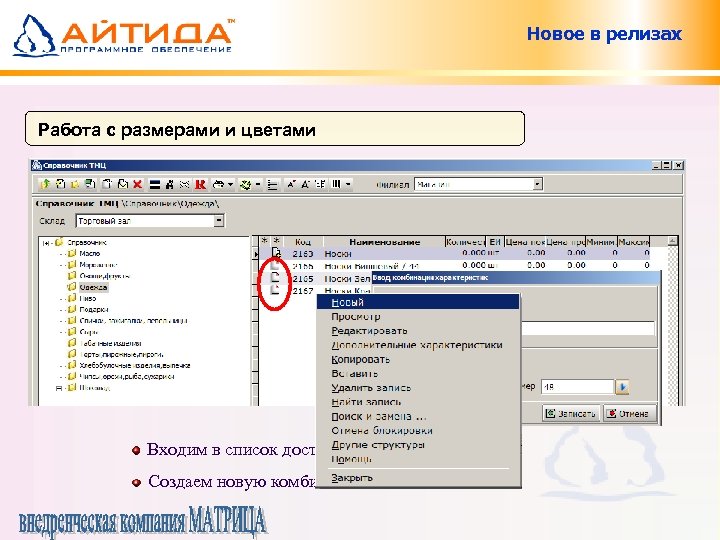Open the dropdown arrow next to the printer icon

(230, 185)
